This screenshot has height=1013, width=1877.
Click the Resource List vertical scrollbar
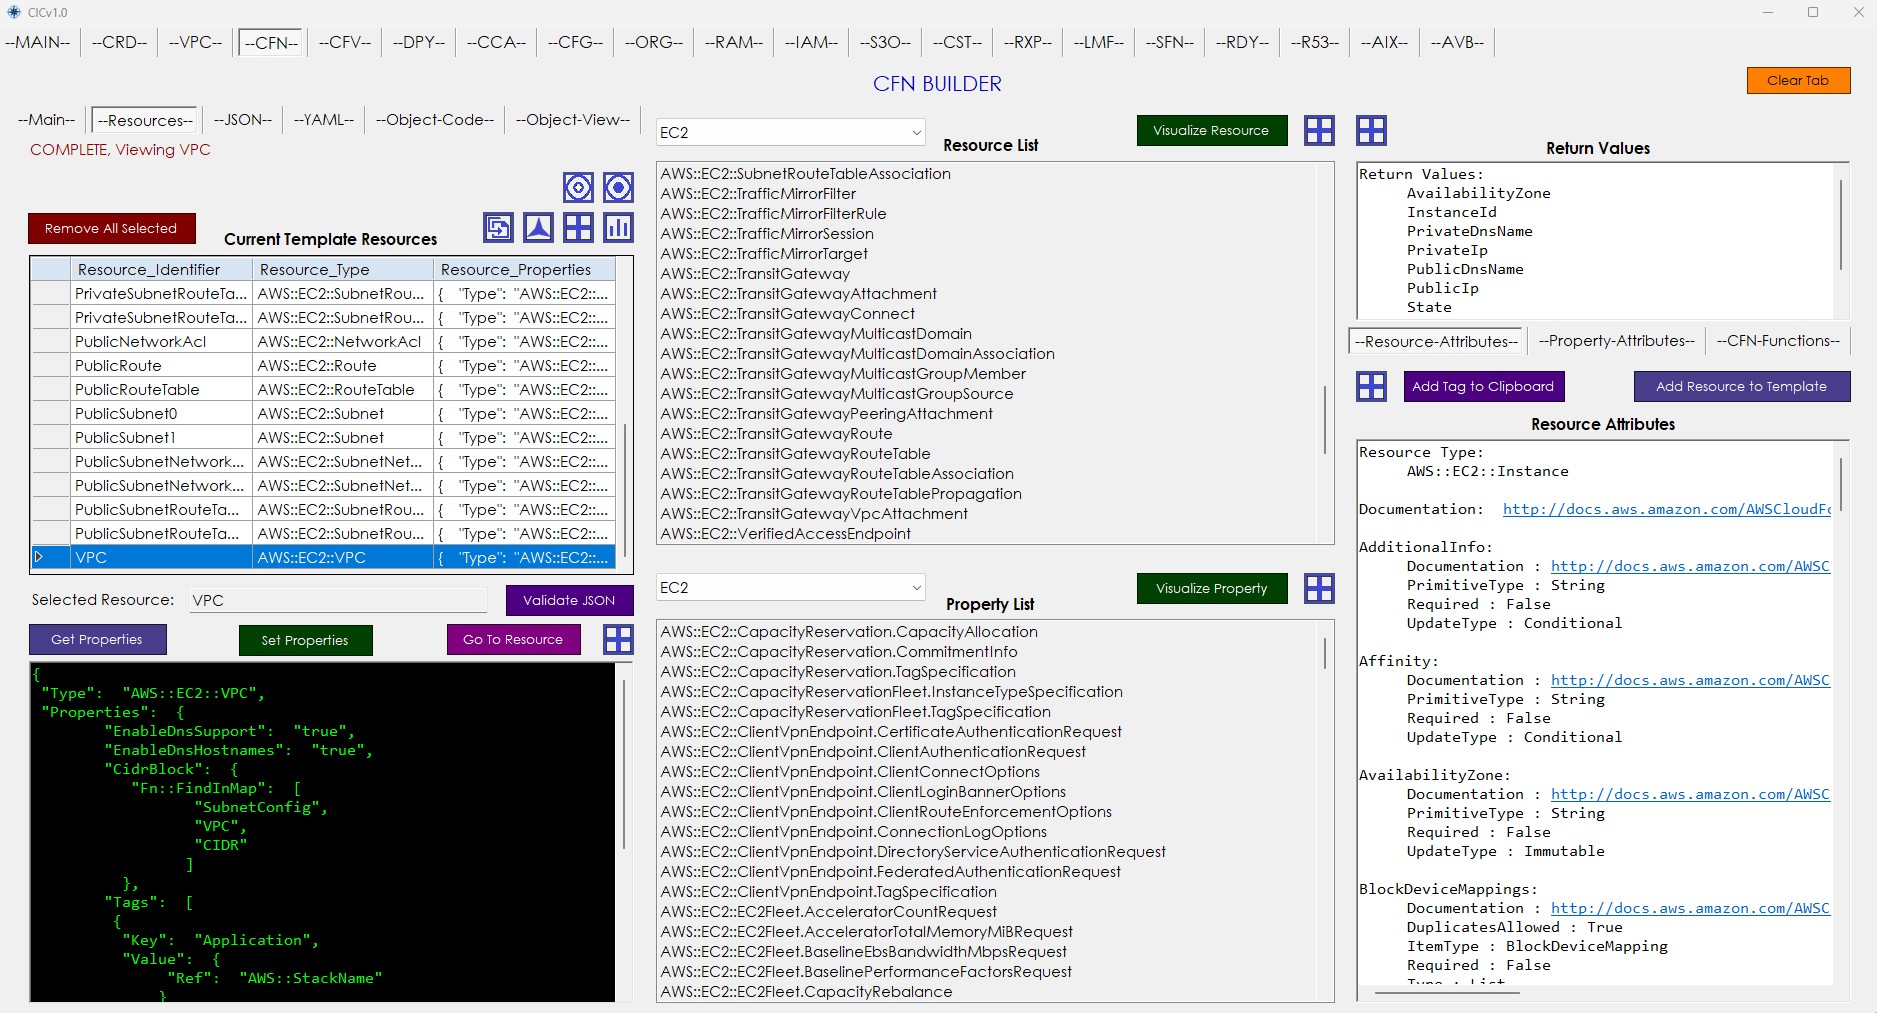click(1326, 420)
